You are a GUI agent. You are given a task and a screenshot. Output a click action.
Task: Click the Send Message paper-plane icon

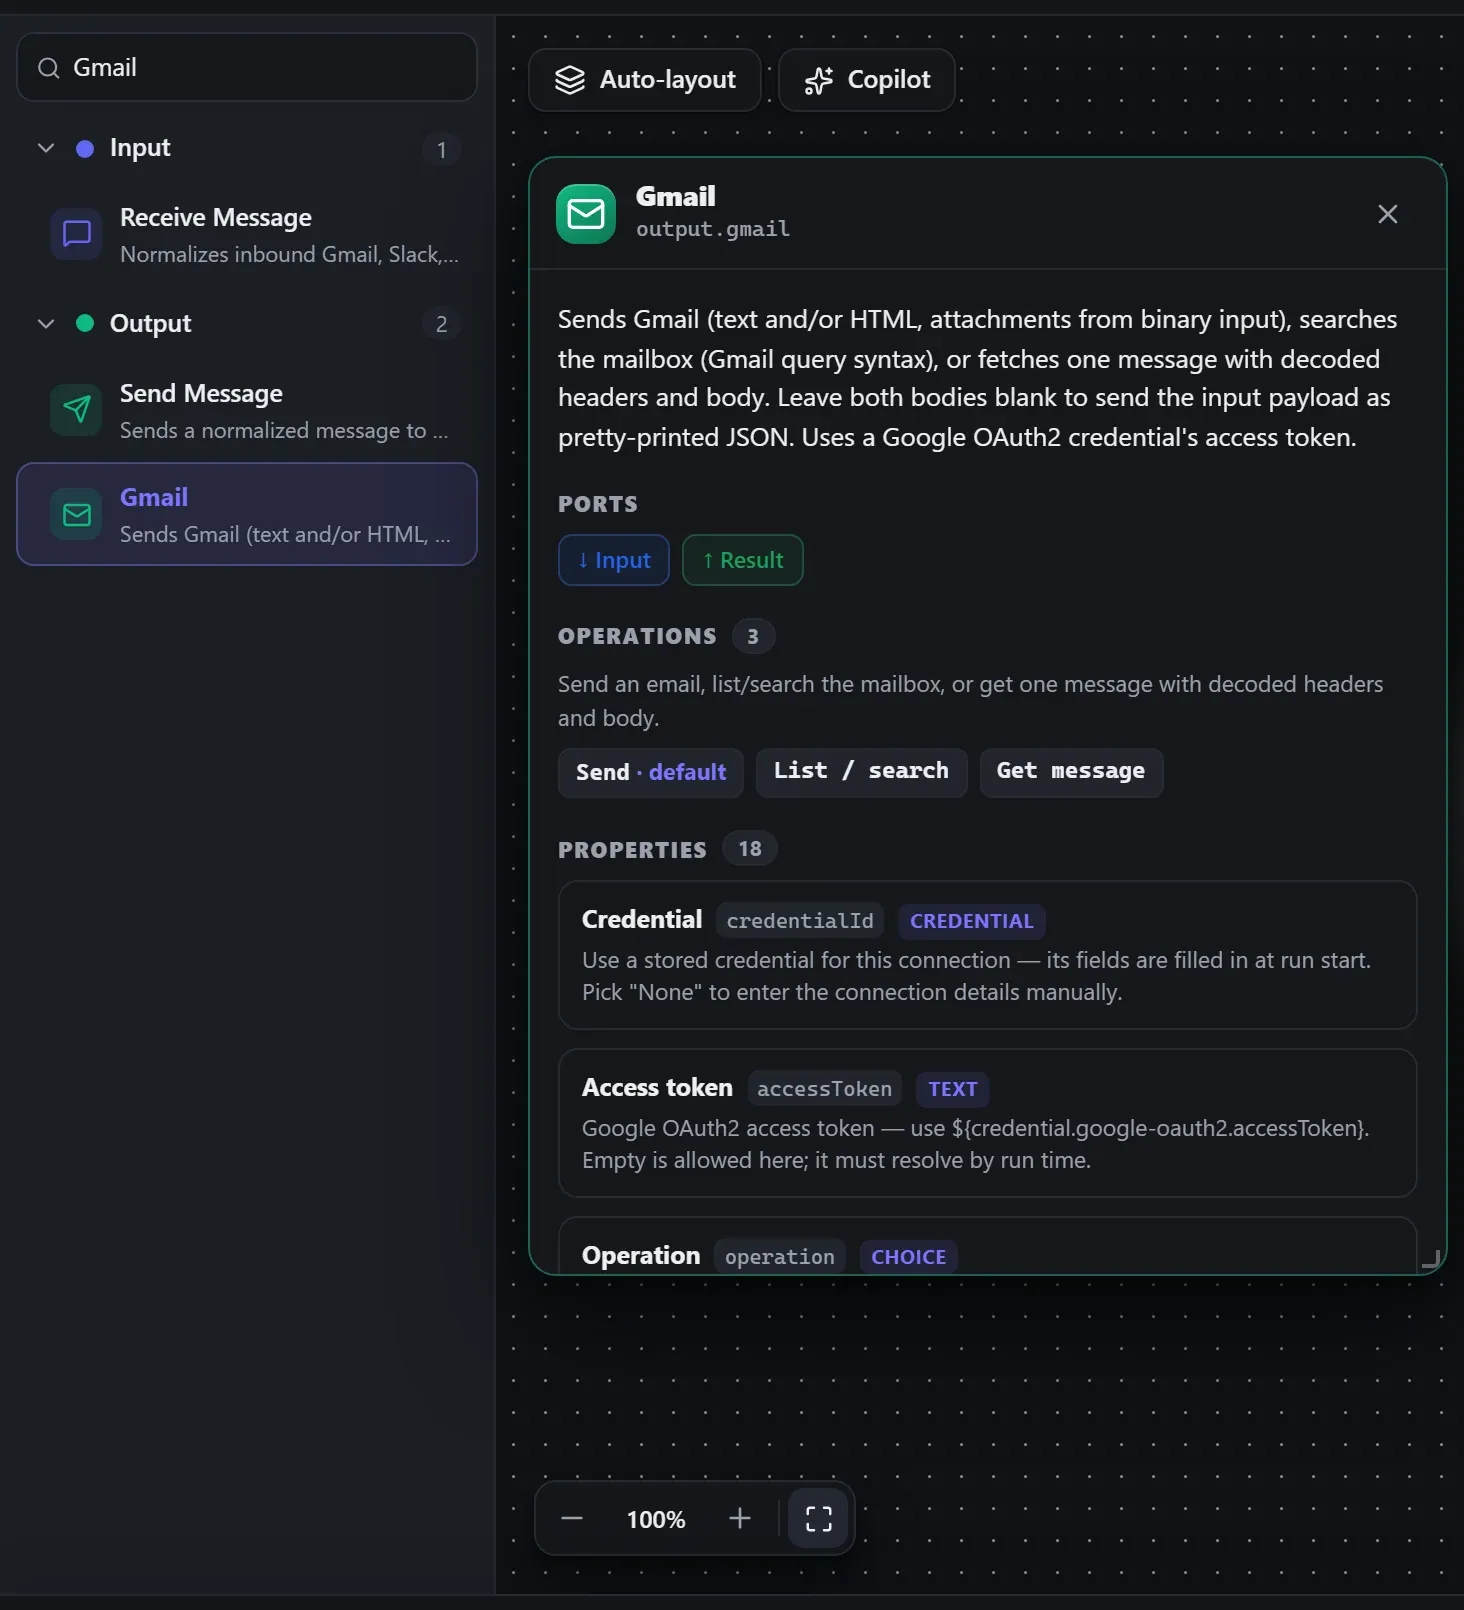click(x=76, y=410)
